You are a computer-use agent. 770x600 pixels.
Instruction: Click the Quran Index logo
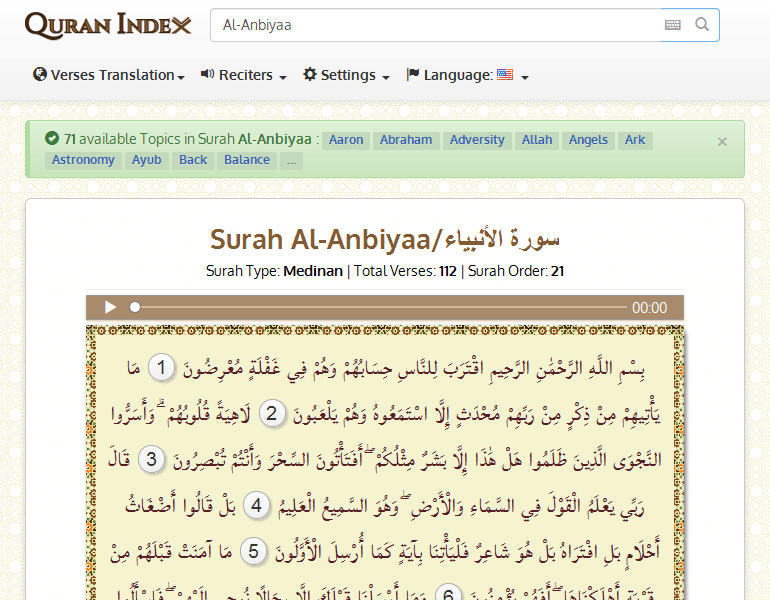tap(108, 25)
